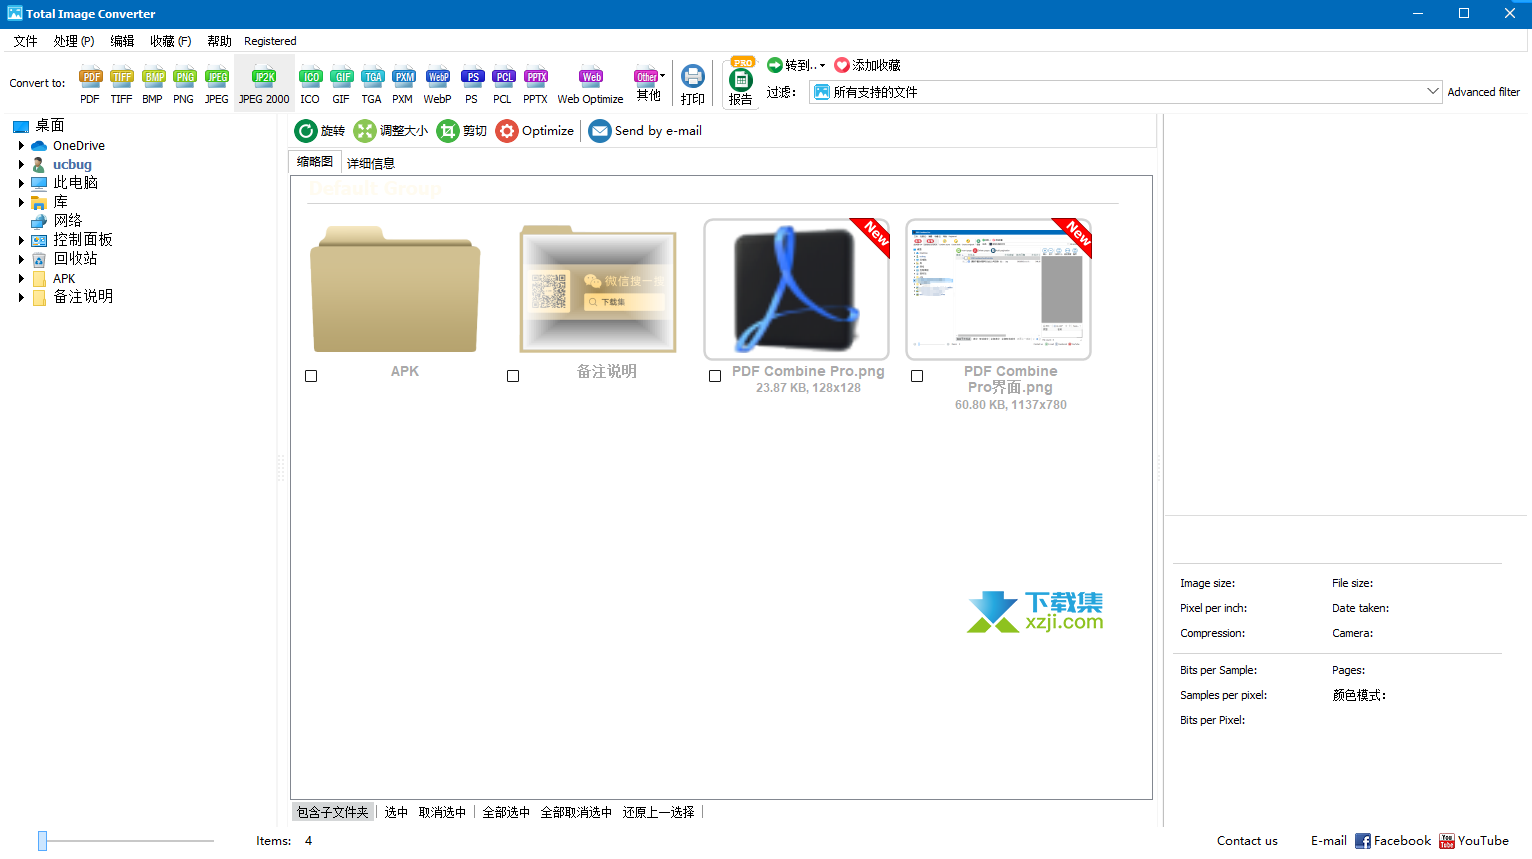This screenshot has width=1532, height=859.
Task: Click the E-mail link
Action: click(x=1329, y=841)
